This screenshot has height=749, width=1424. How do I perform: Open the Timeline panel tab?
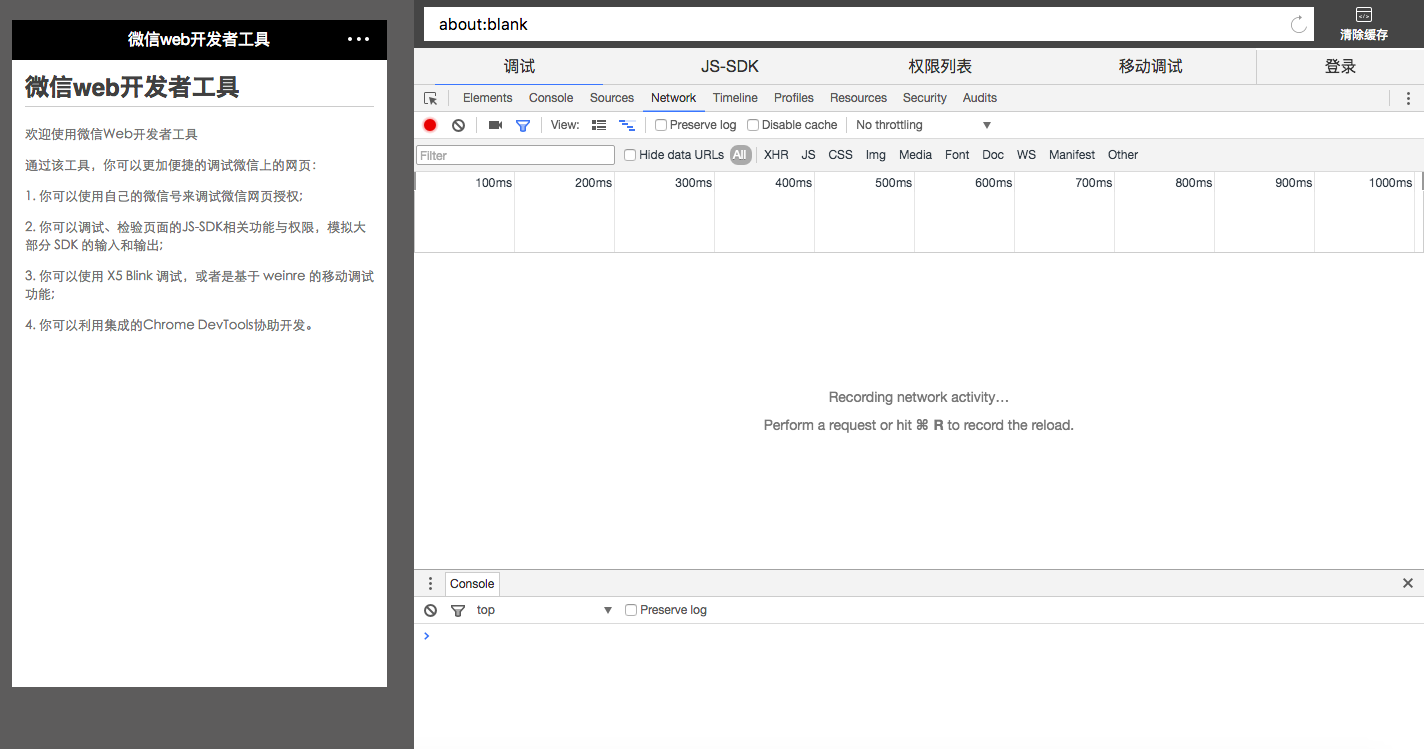pyautogui.click(x=735, y=98)
